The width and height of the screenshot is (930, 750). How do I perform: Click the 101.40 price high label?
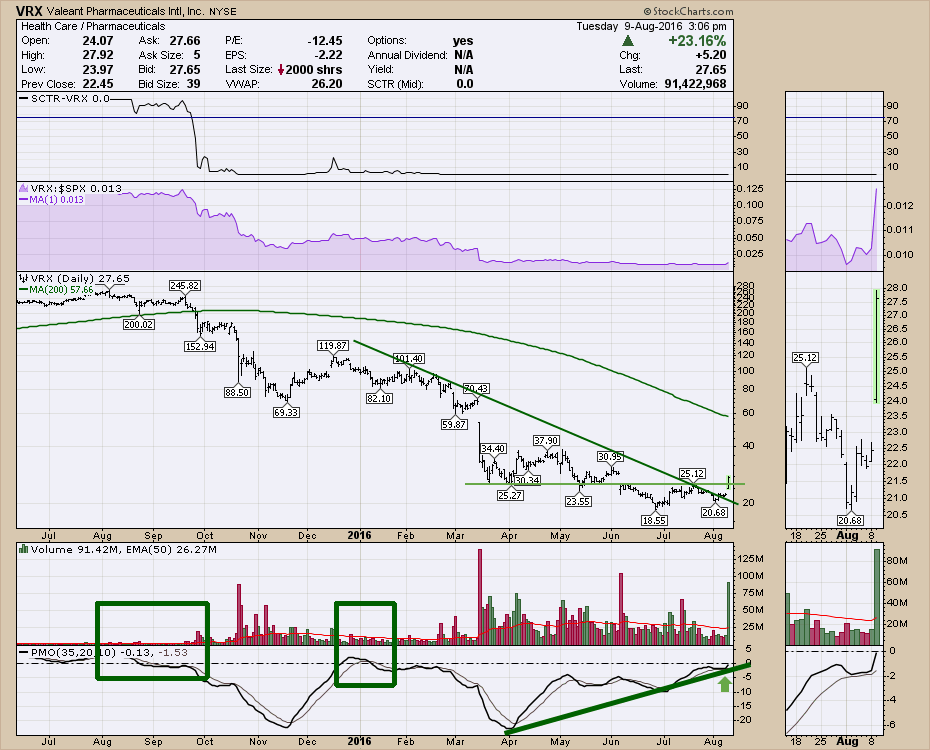click(409, 359)
